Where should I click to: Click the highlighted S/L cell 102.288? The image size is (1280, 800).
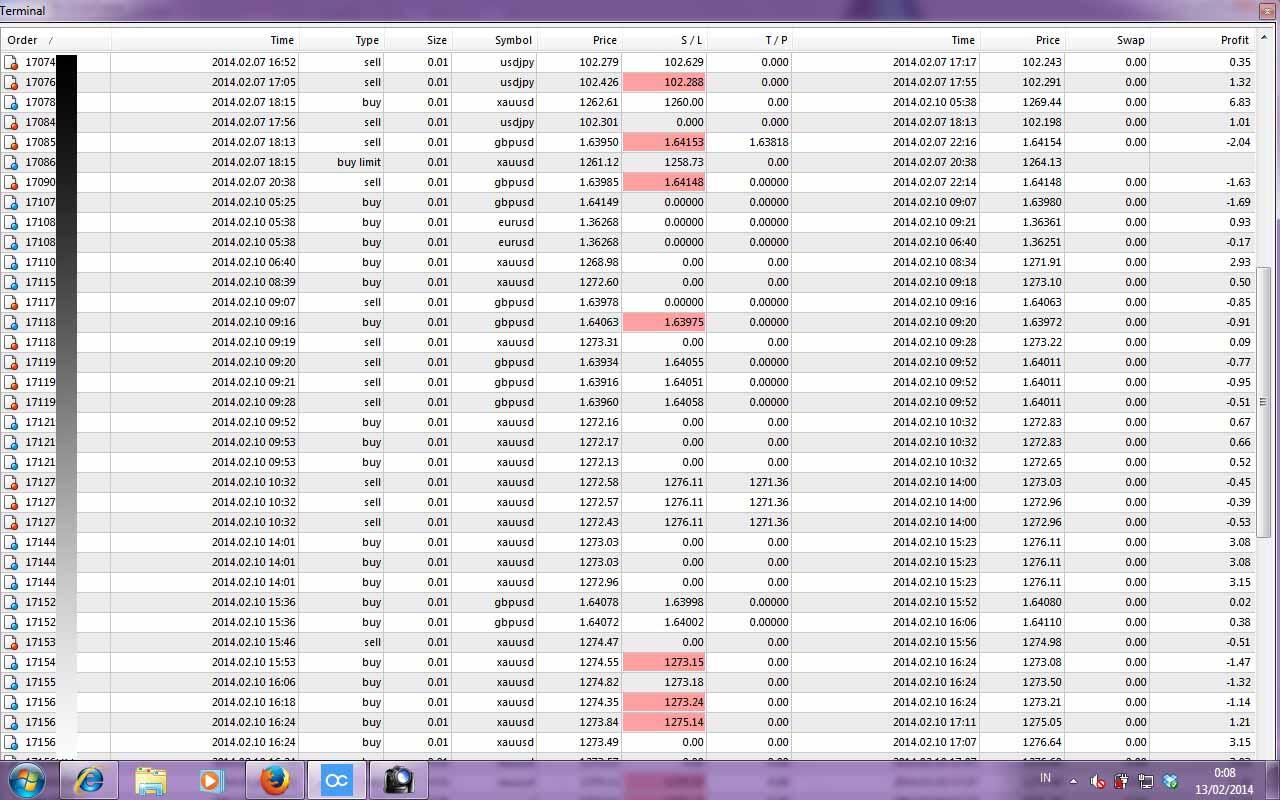tap(663, 82)
